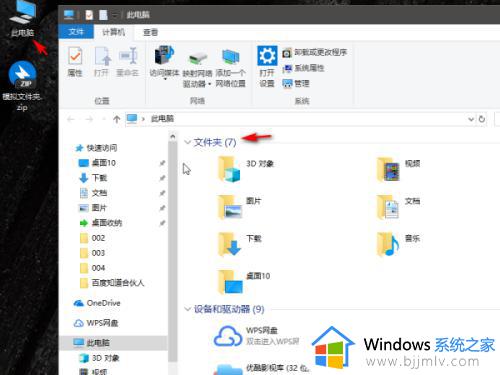Click 添加一个网络位置 icon
Screen dimensions: 500x375
coord(230,68)
